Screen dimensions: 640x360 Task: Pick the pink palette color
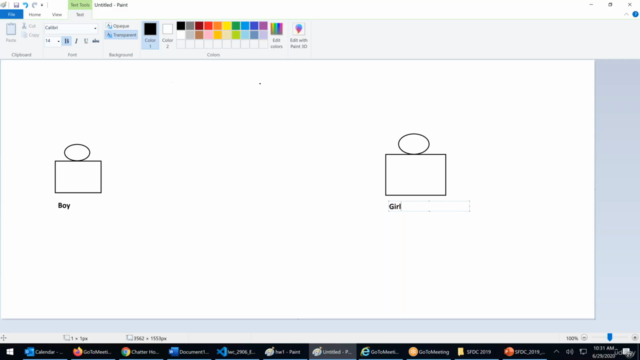(x=208, y=35)
